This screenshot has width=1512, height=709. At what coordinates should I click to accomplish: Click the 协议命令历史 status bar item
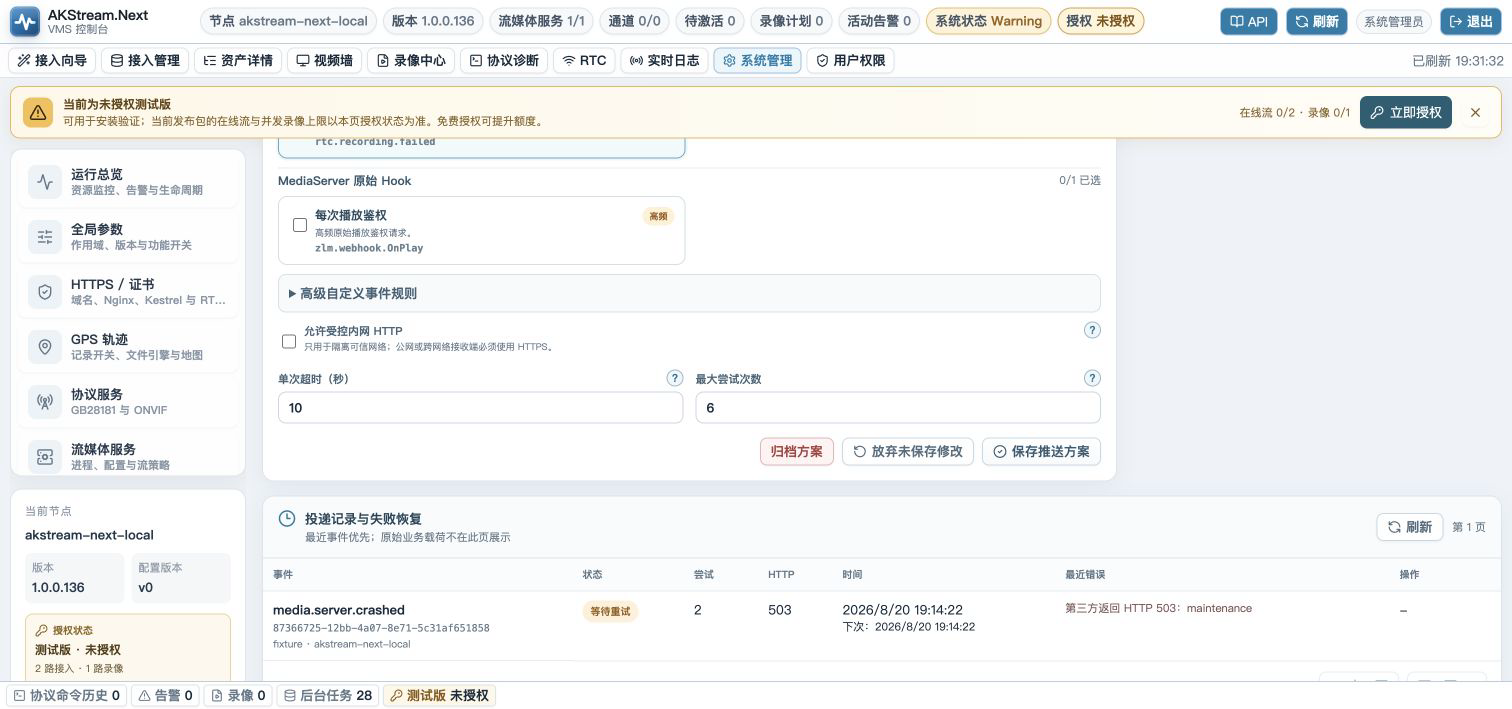tap(67, 695)
